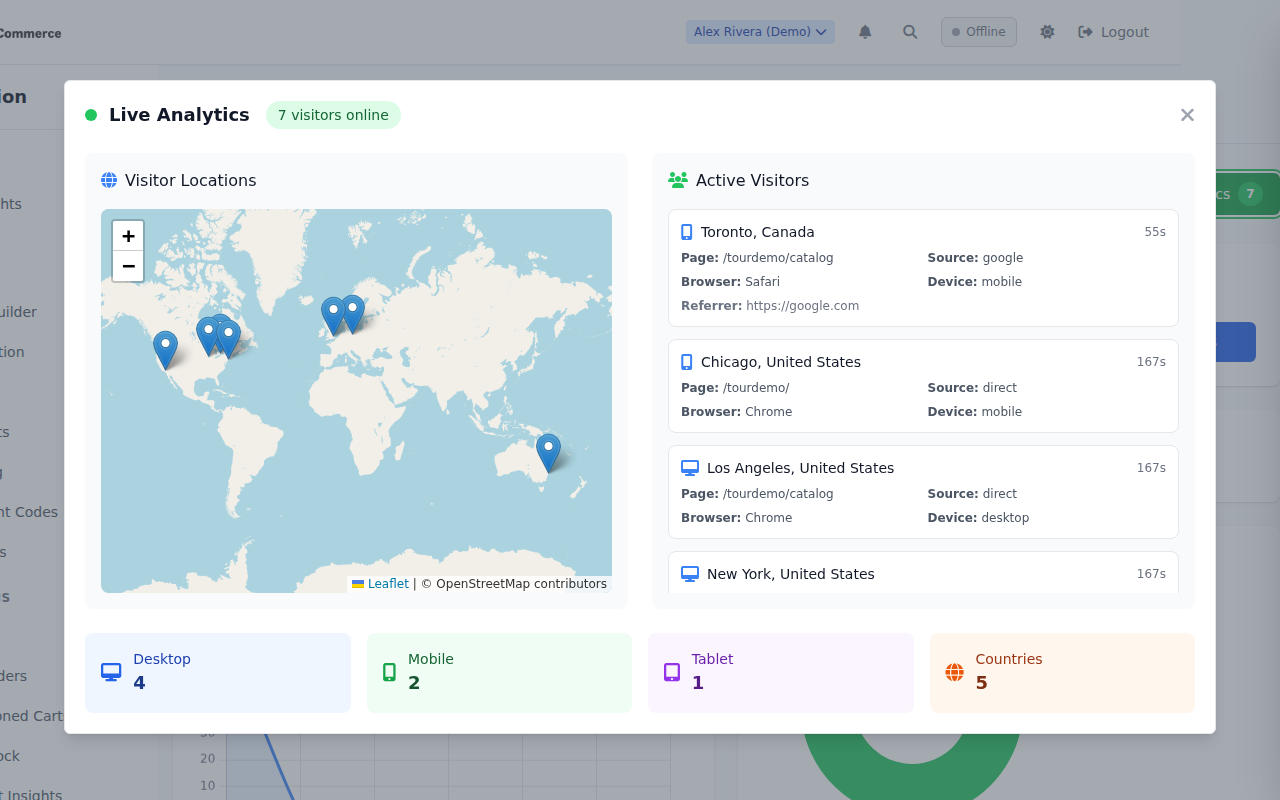
Task: Click the 55s time on Toronto card
Action: pyautogui.click(x=1155, y=232)
